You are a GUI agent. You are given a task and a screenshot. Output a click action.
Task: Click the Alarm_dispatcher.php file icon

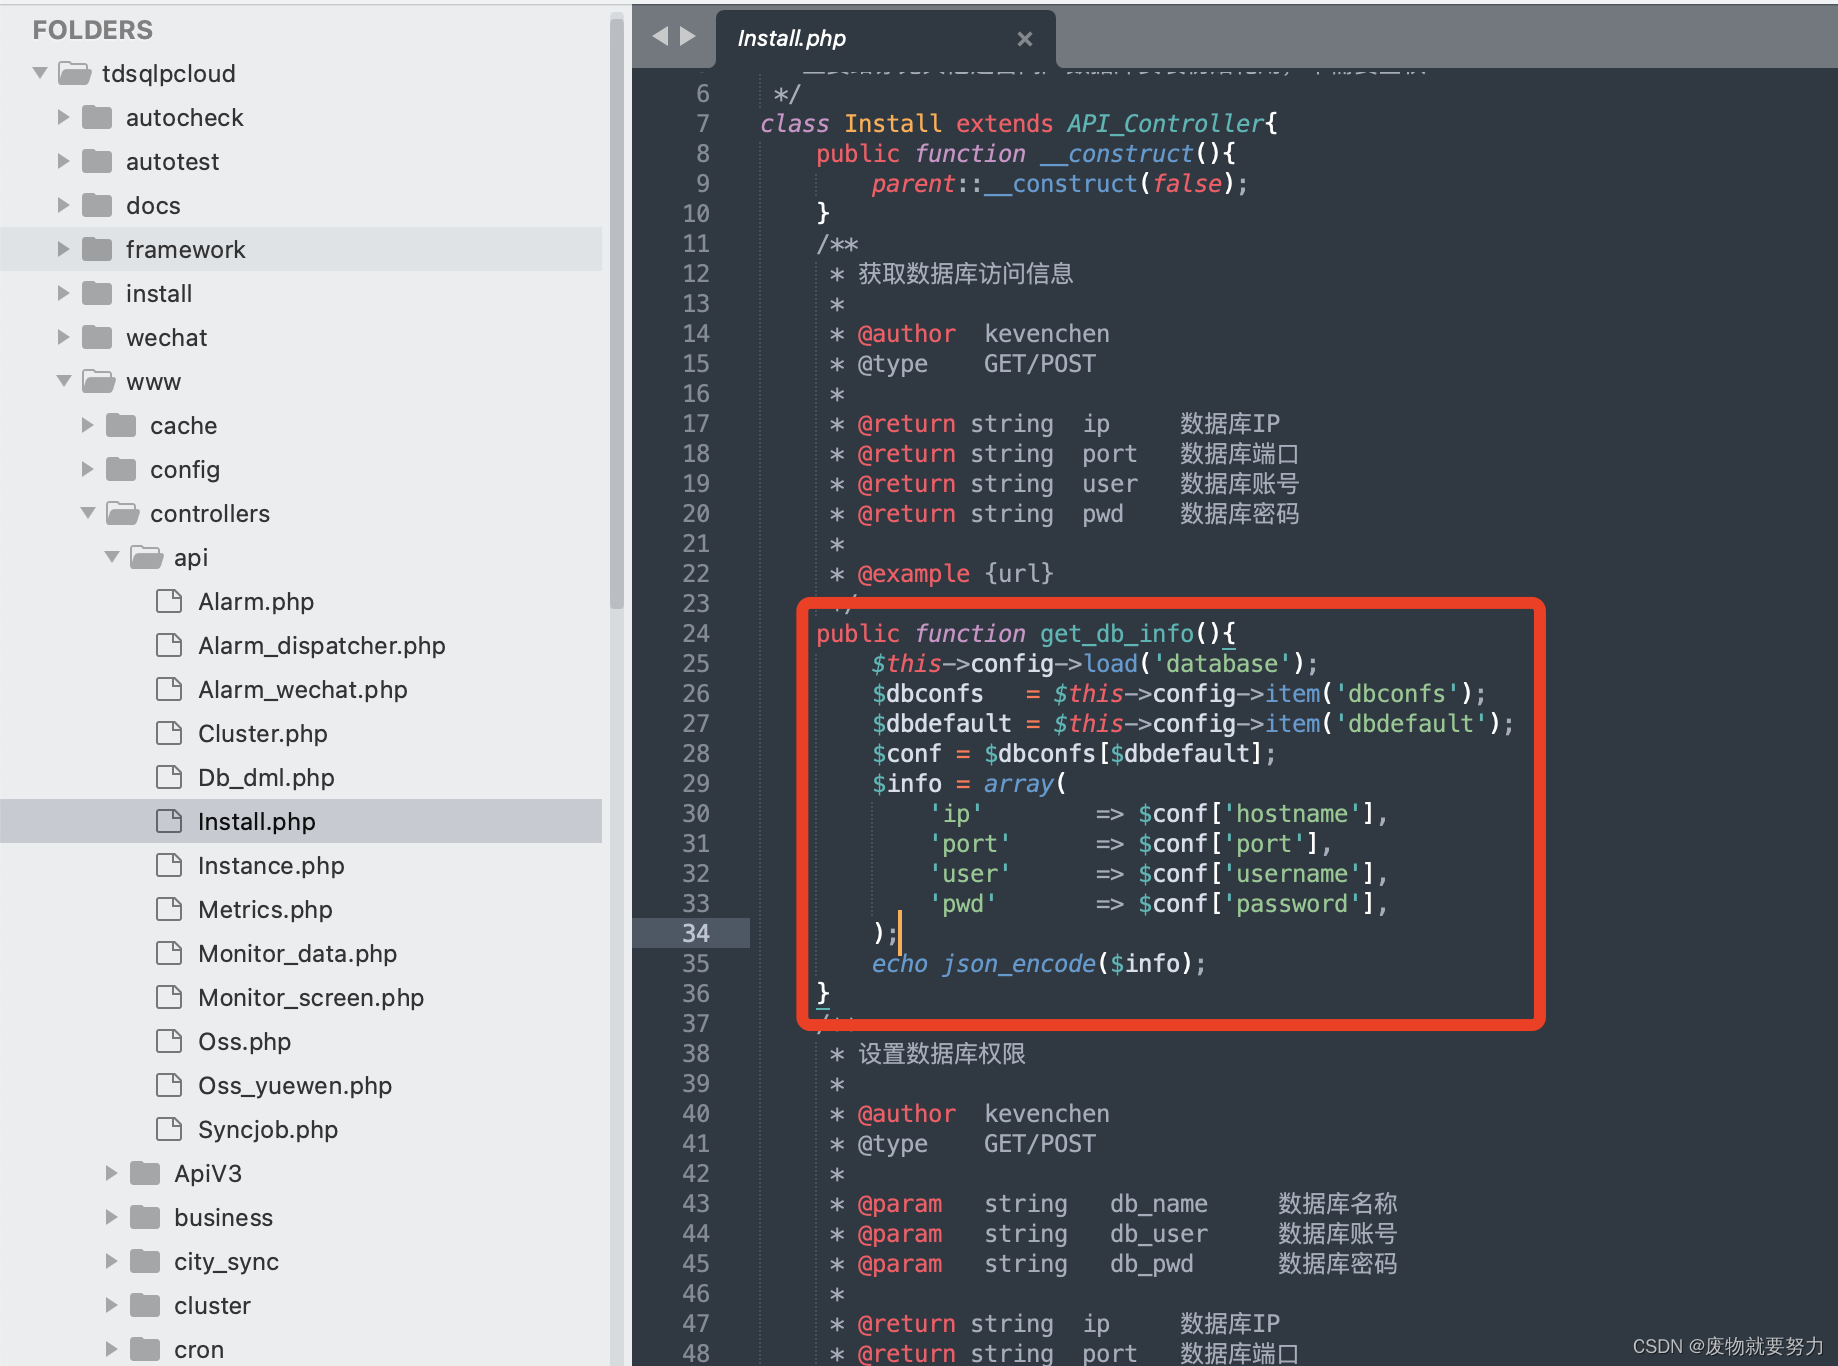tap(169, 645)
